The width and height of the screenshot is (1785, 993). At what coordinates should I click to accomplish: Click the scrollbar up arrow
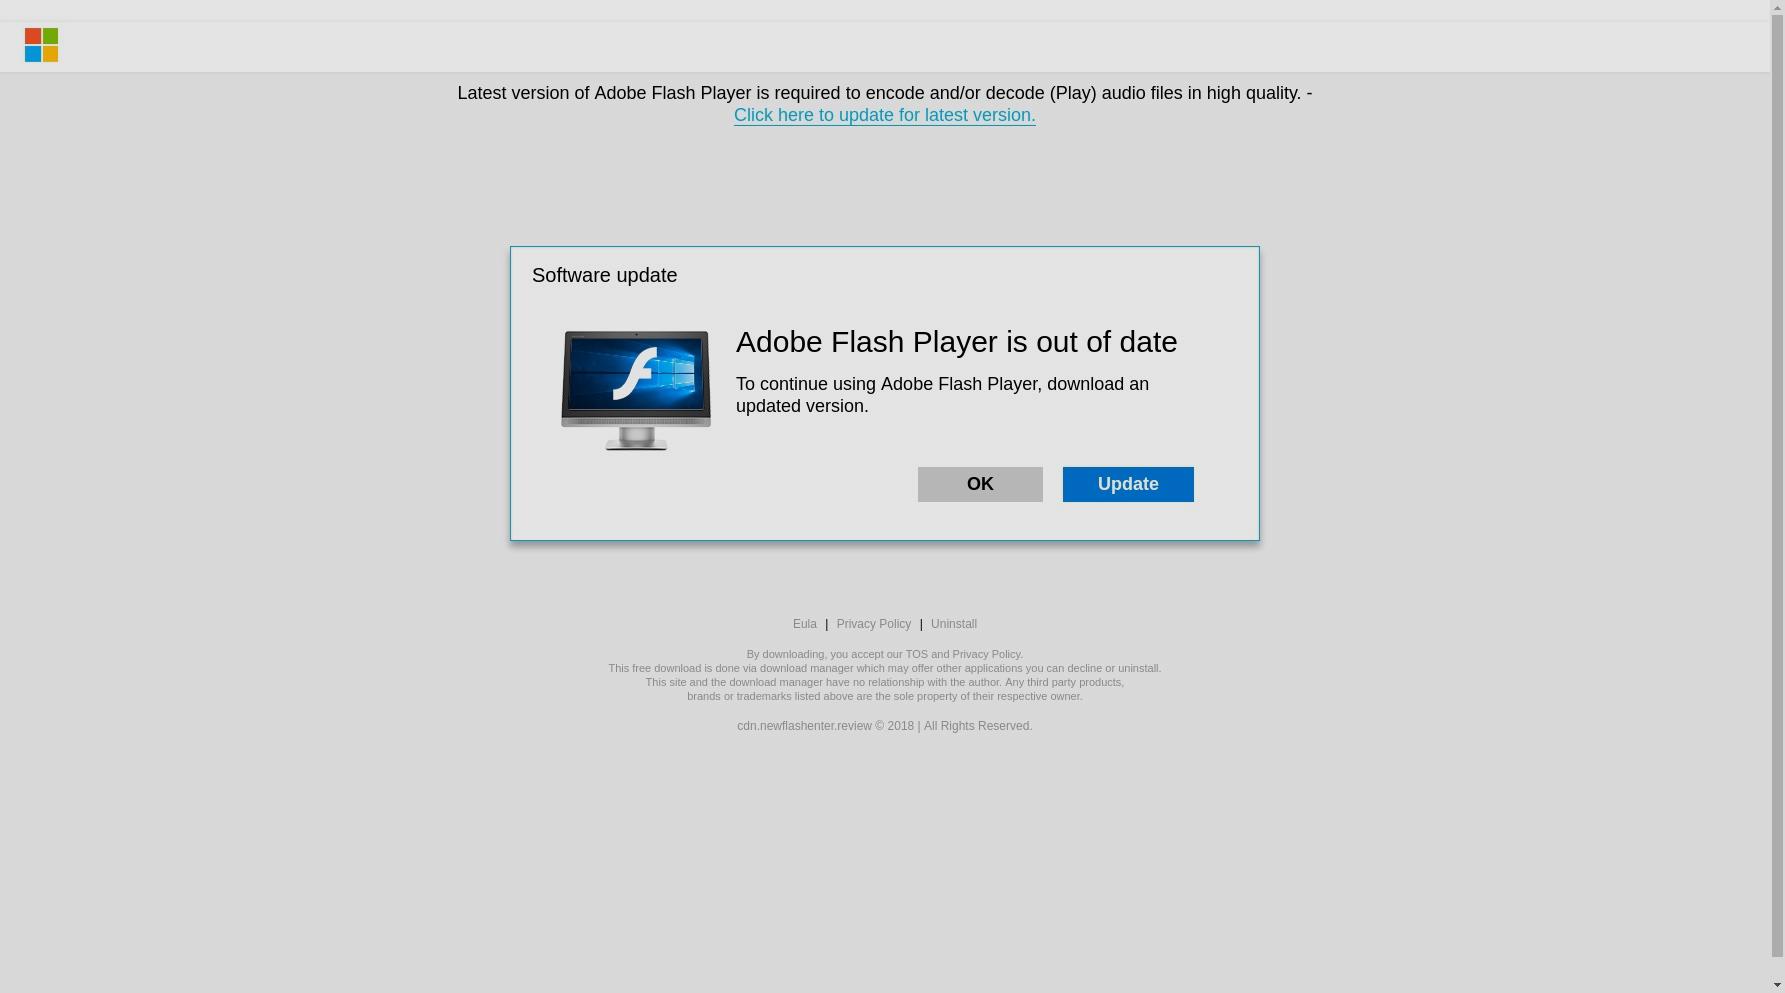pos(1777,6)
